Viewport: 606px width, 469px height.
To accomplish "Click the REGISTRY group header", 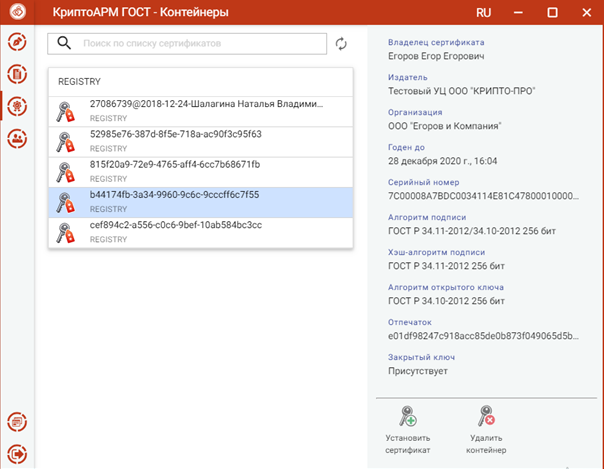I will pyautogui.click(x=201, y=82).
